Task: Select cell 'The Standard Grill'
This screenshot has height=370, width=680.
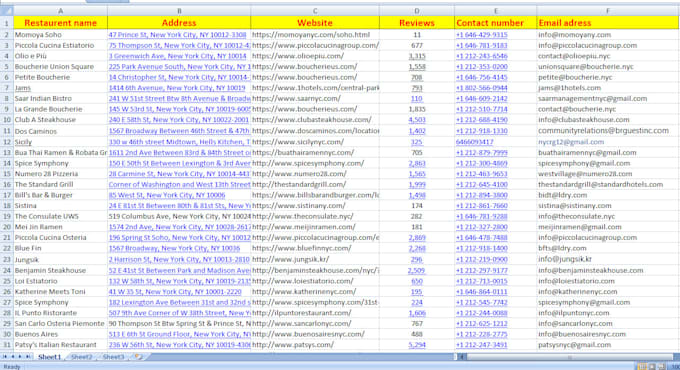Action: click(x=60, y=184)
